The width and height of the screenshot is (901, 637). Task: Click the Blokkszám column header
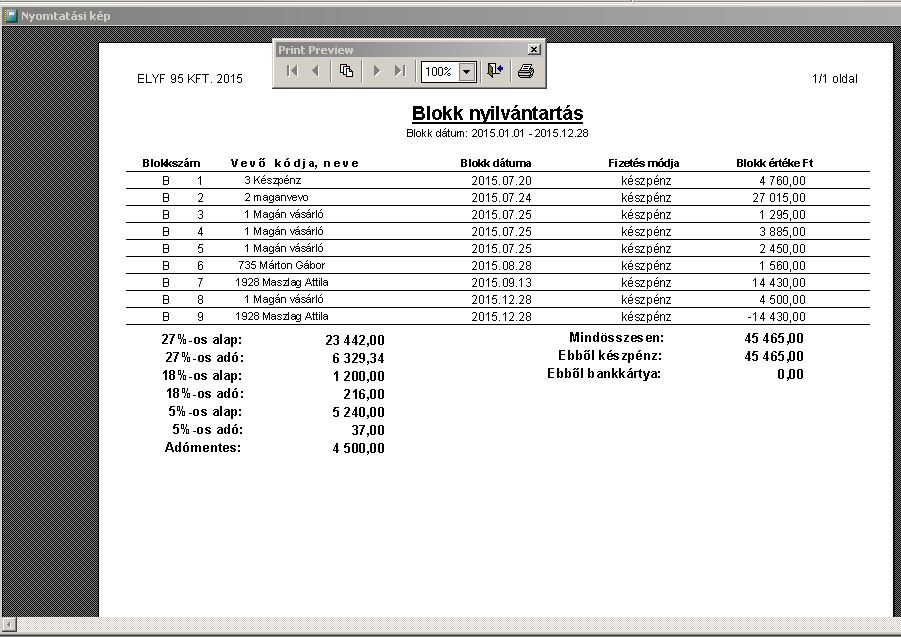click(171, 163)
